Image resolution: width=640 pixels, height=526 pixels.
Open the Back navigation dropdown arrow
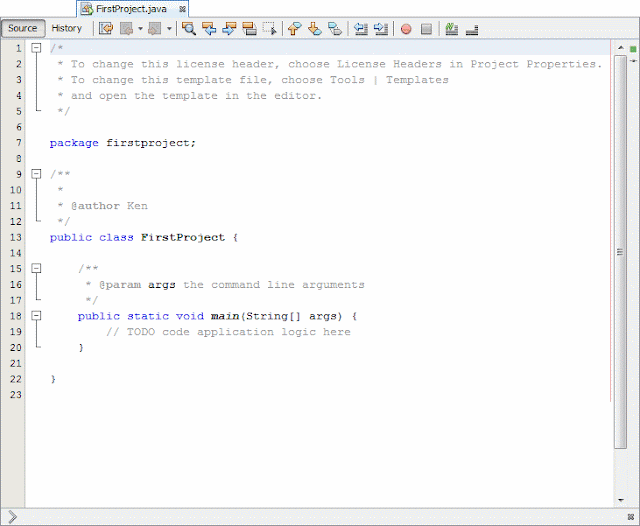140,29
